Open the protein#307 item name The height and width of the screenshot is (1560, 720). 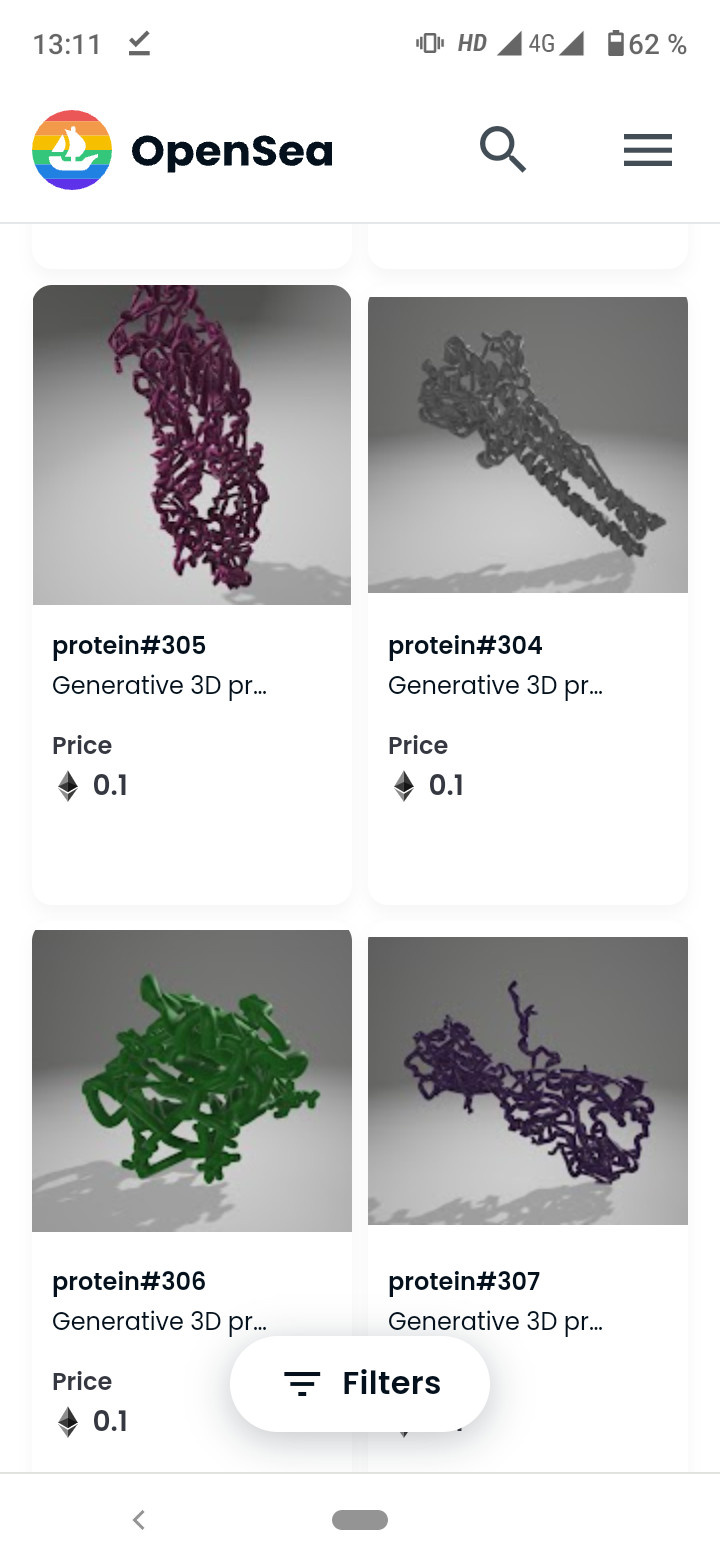464,1281
